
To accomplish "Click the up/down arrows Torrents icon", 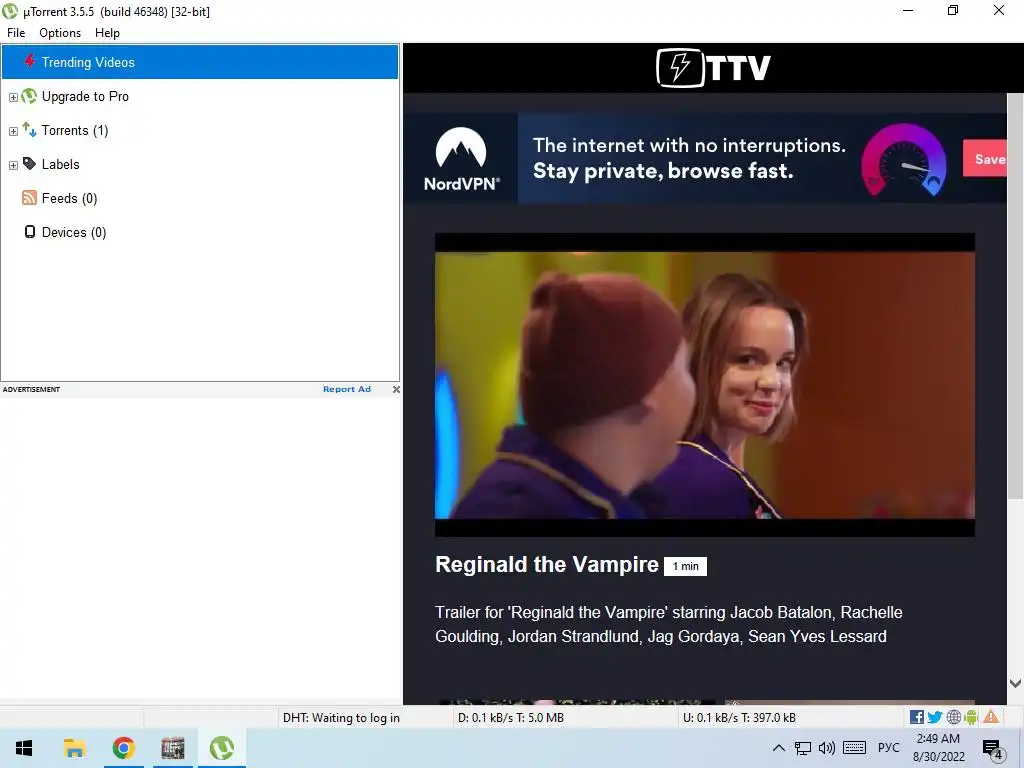I will [x=29, y=129].
